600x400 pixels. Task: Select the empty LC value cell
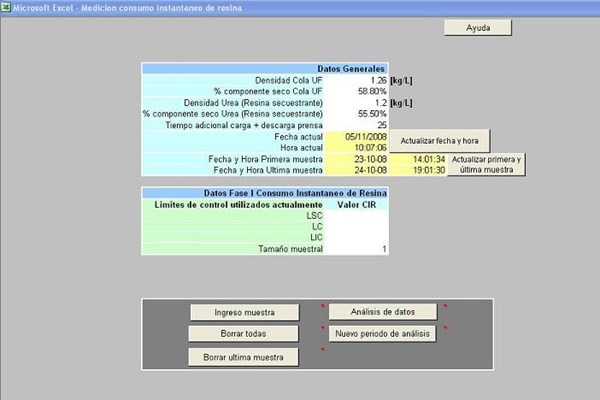(356, 227)
